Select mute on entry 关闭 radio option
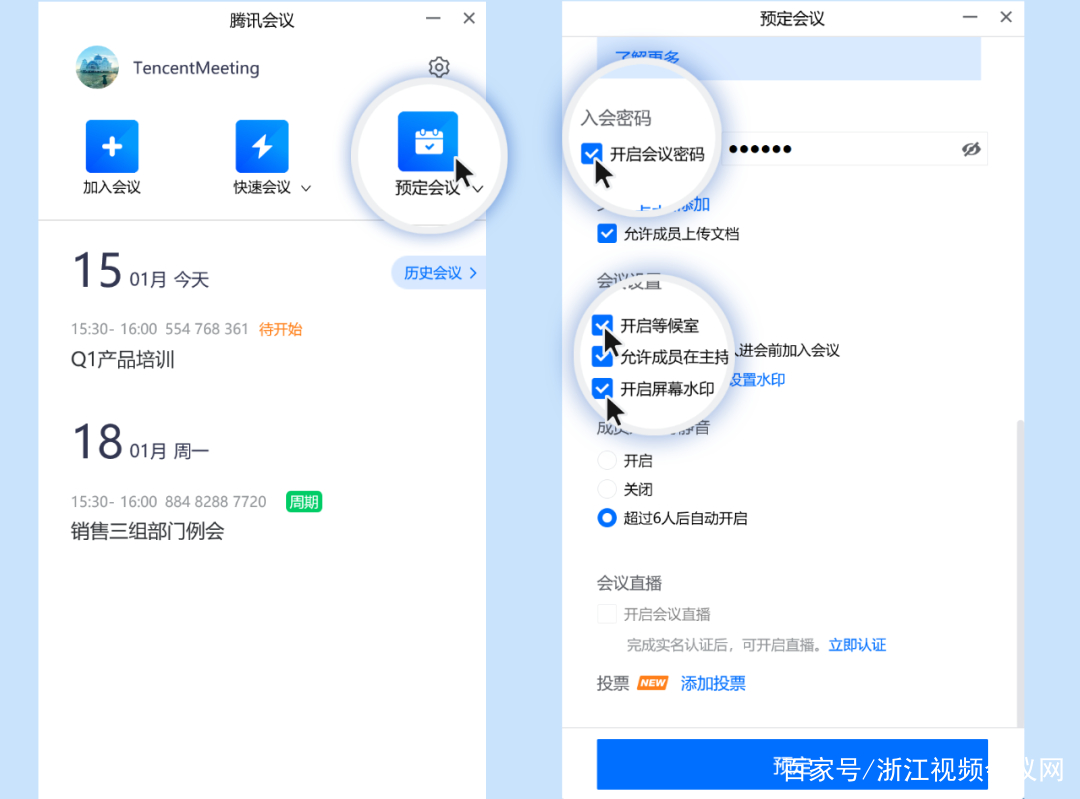This screenshot has height=799, width=1080. pos(607,489)
